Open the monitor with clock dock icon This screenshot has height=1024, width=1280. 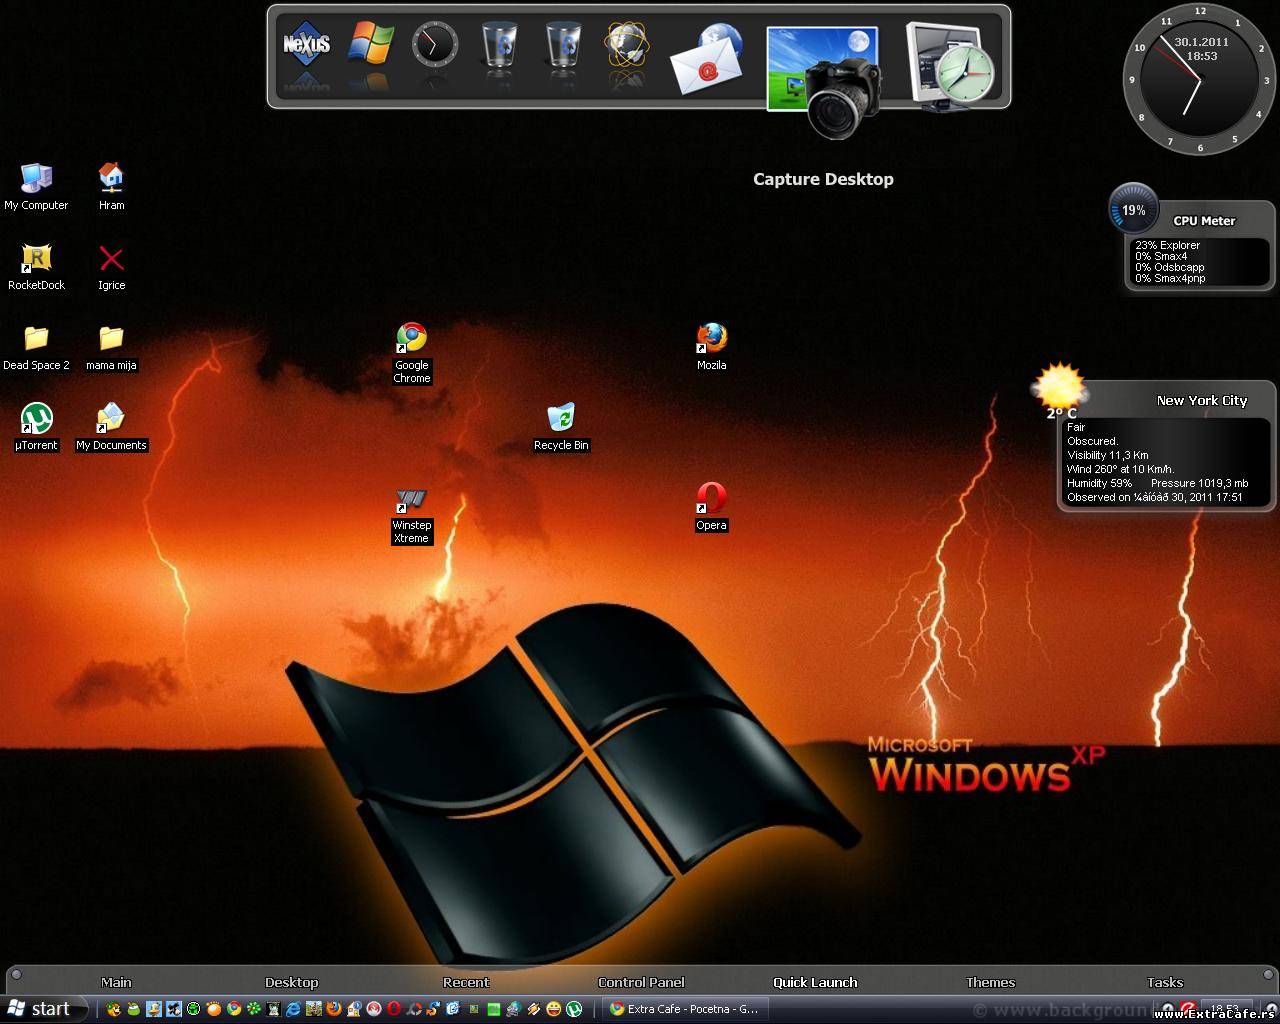950,66
